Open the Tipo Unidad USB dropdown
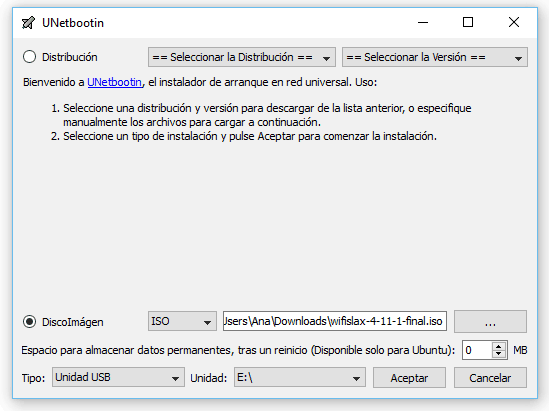This screenshot has width=549, height=411. [118, 377]
